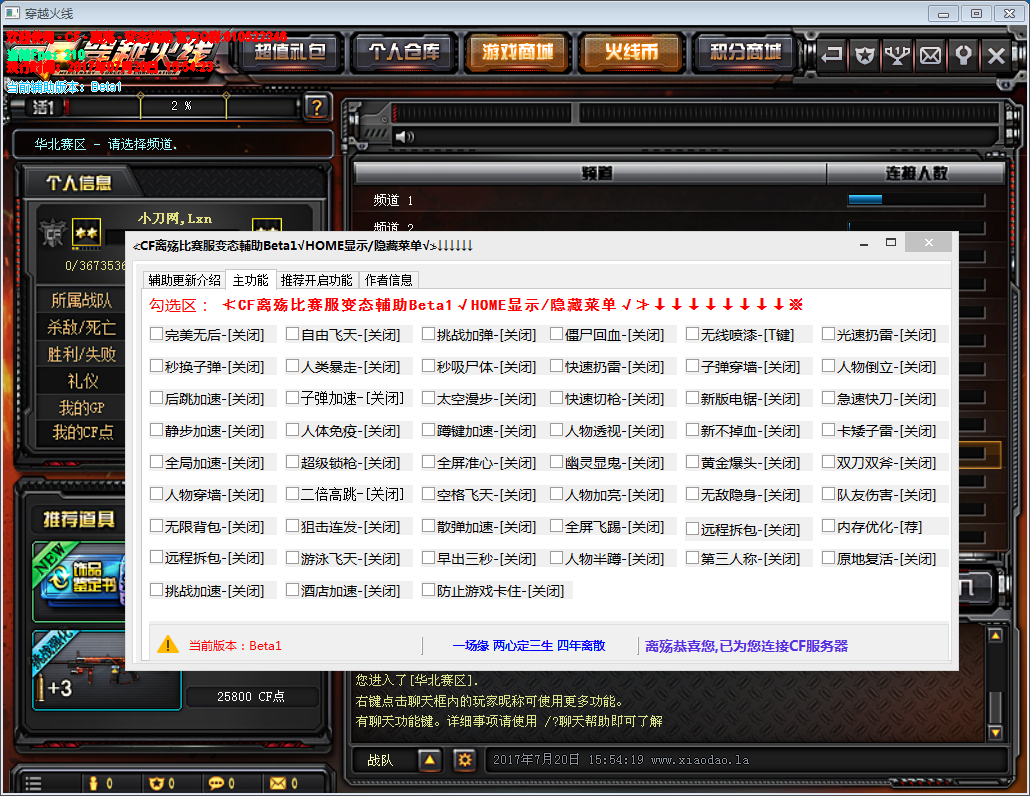Click the 所属战队 row in personal info
Screen dimensions: 1030x796
click(x=81, y=300)
